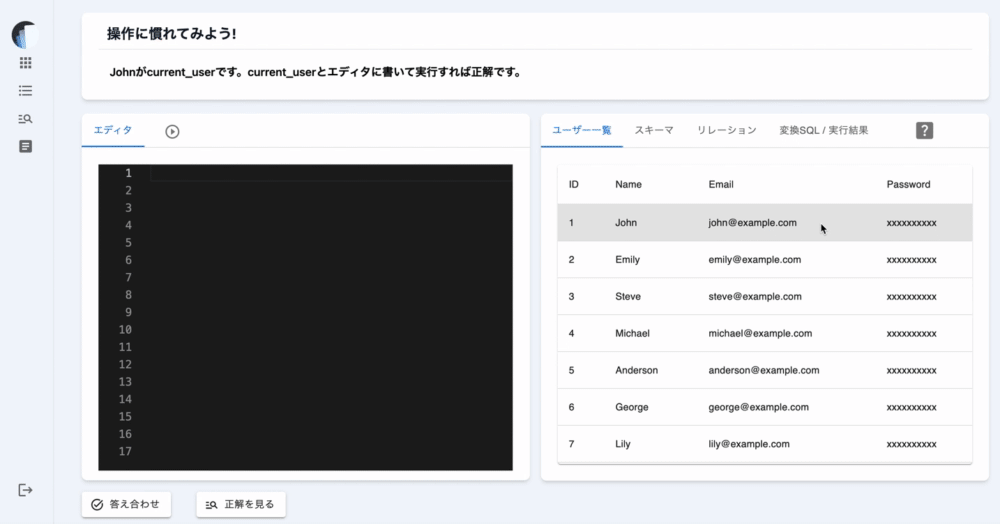1000x524 pixels.
Task: Click the password cell in Steve's row
Action: (911, 296)
